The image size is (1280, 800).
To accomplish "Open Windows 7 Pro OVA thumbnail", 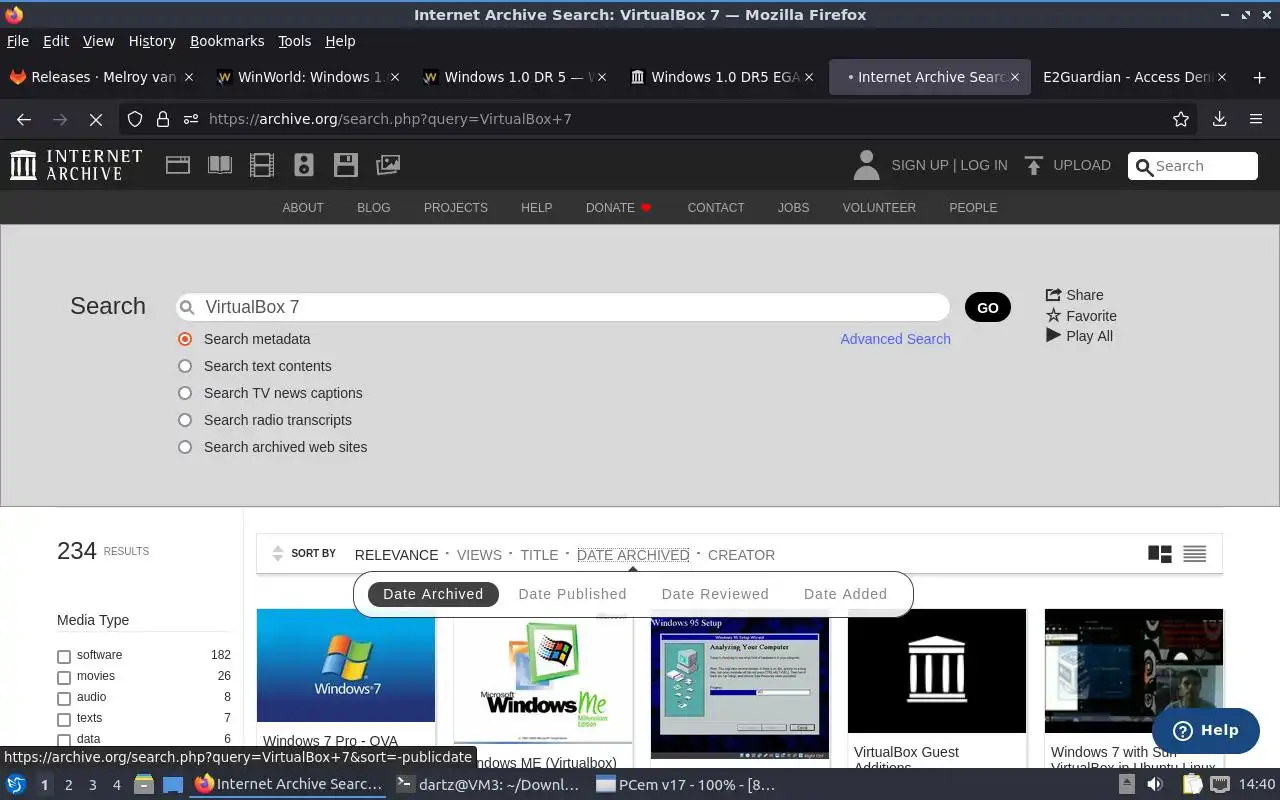I will [346, 665].
